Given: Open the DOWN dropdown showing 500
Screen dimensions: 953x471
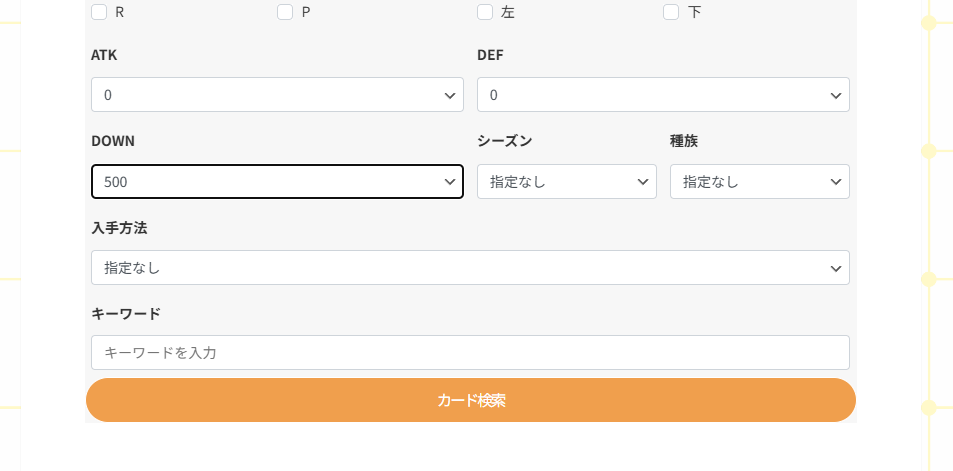Looking at the screenshot, I should point(277,182).
